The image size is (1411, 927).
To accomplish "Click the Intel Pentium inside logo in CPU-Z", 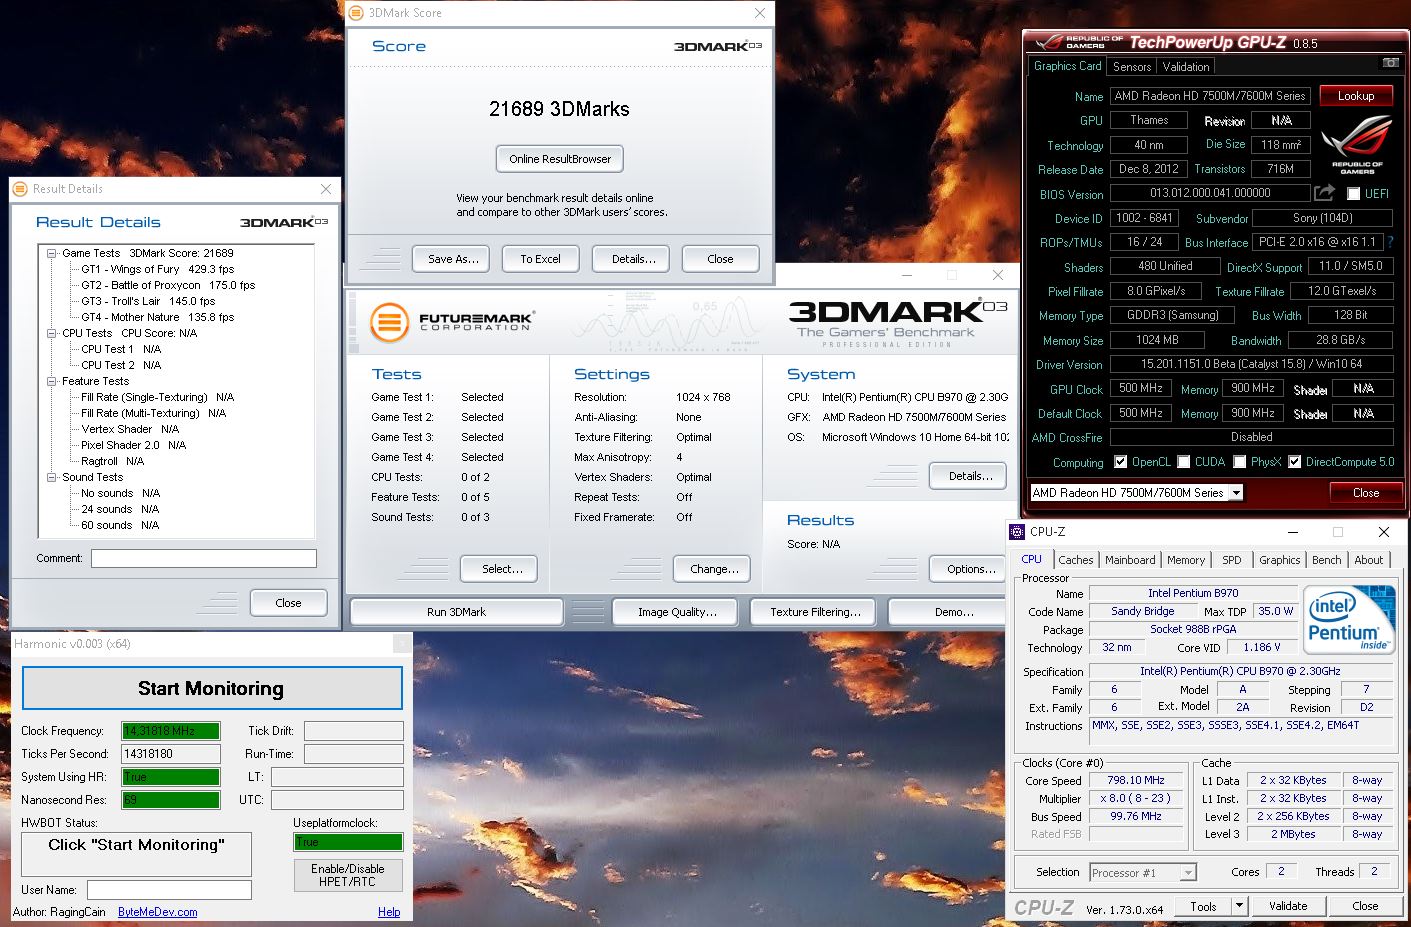I will pos(1350,620).
